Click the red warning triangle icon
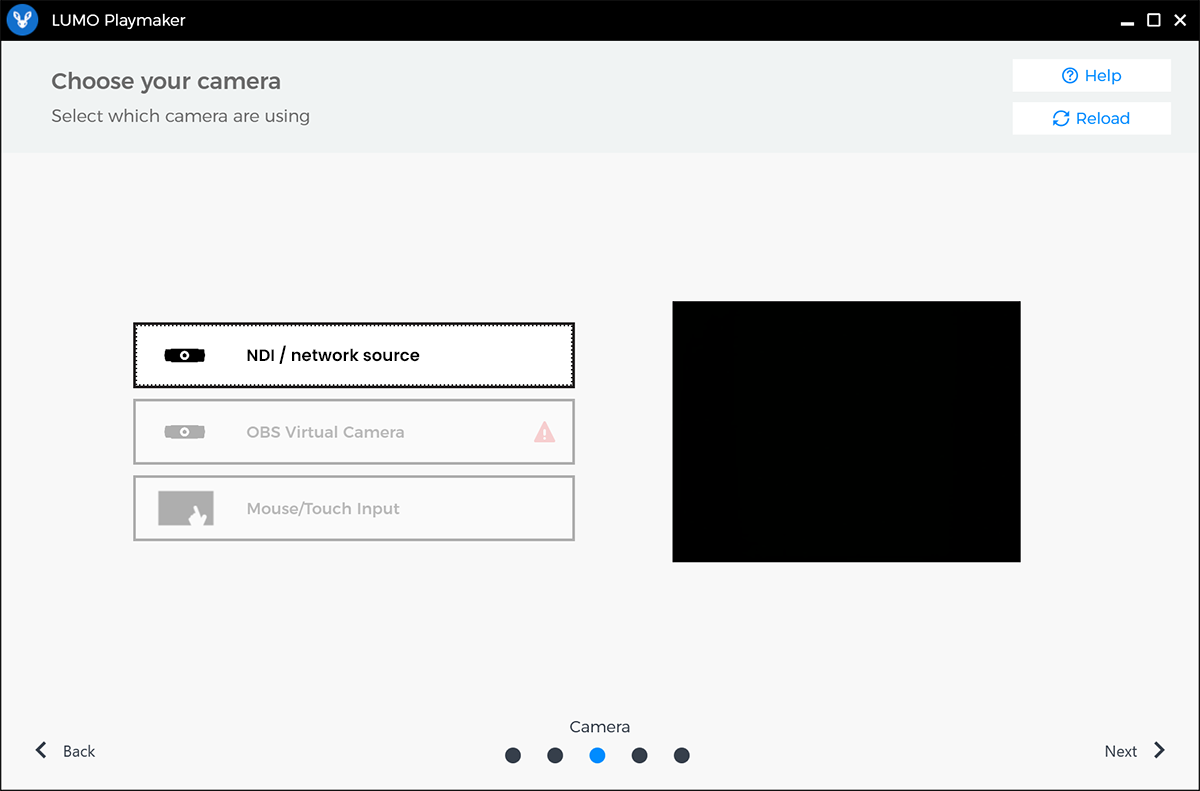Image resolution: width=1200 pixels, height=791 pixels. tap(544, 432)
